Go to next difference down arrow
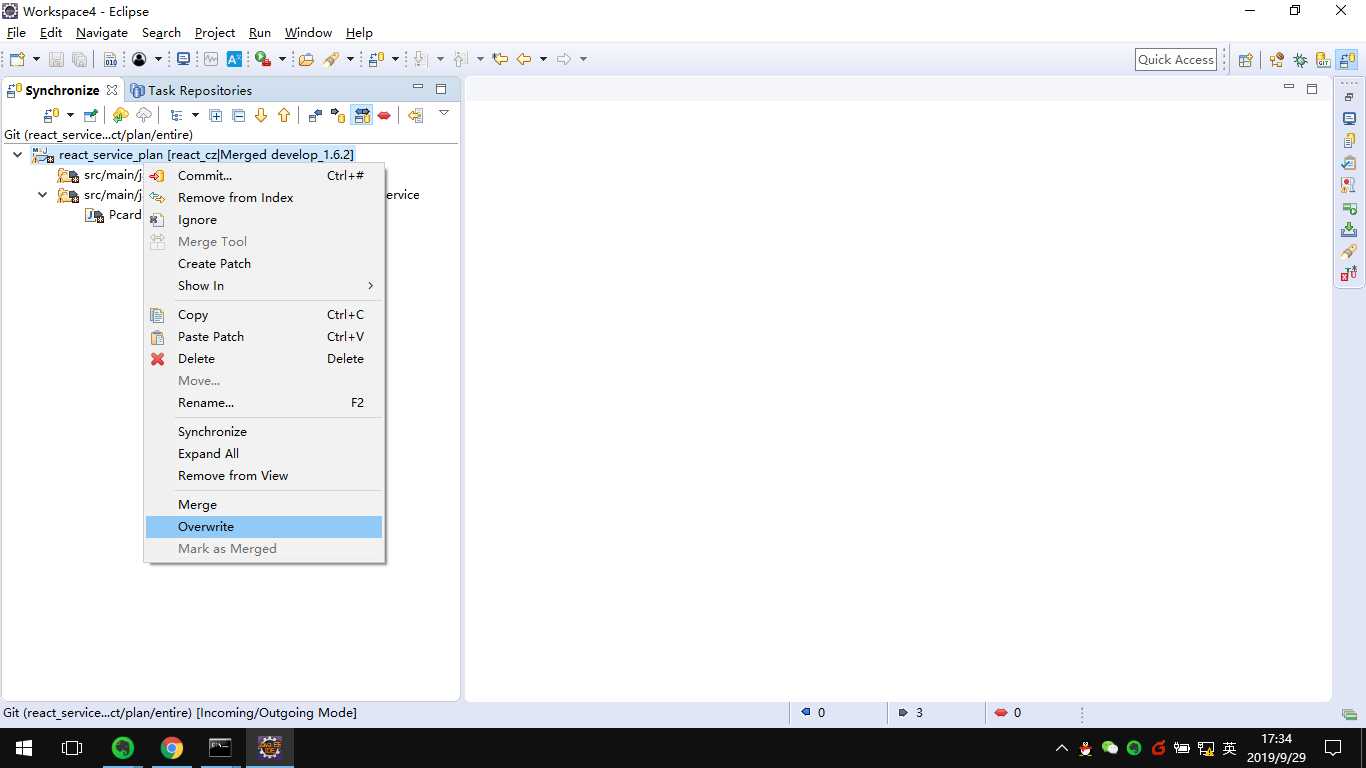The width and height of the screenshot is (1366, 768). click(x=261, y=115)
